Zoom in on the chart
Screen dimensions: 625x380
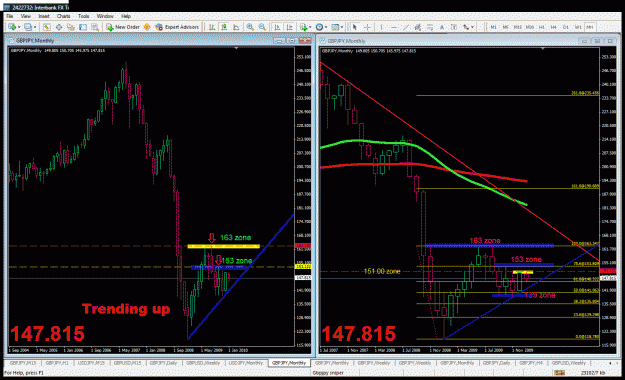250,27
